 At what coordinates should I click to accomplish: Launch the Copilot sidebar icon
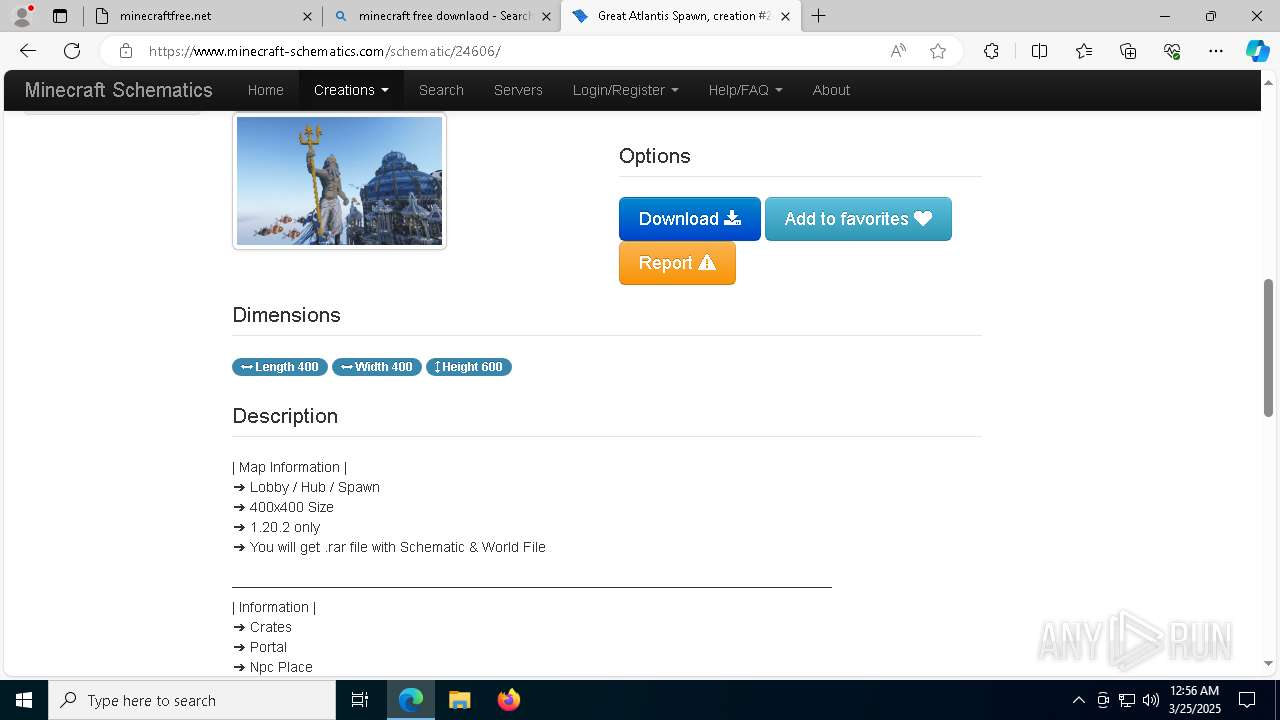click(1257, 51)
